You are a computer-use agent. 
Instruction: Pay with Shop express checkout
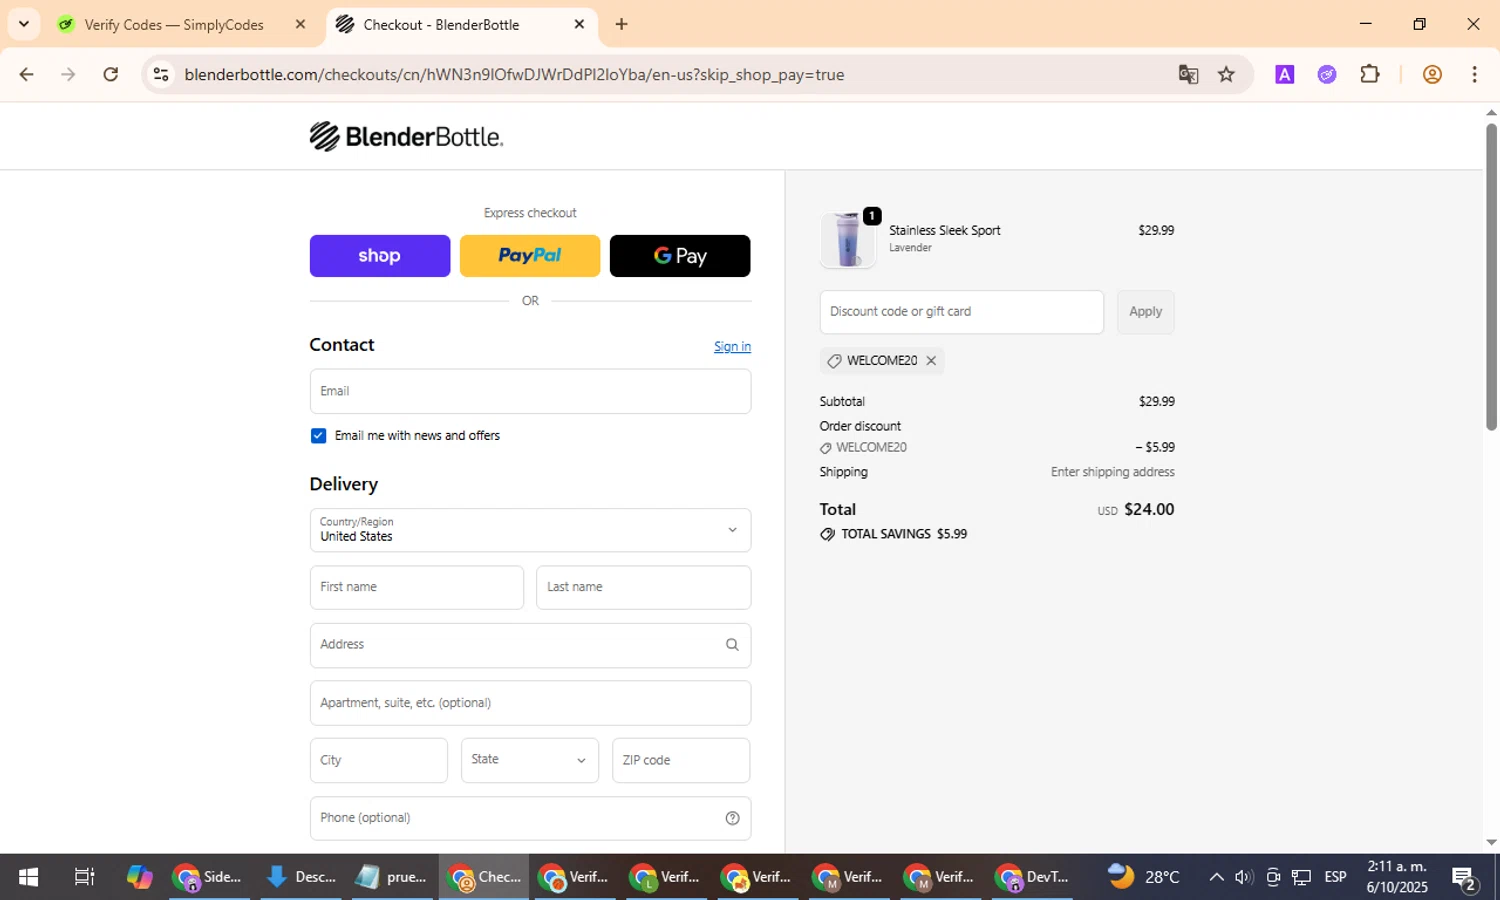coord(380,256)
